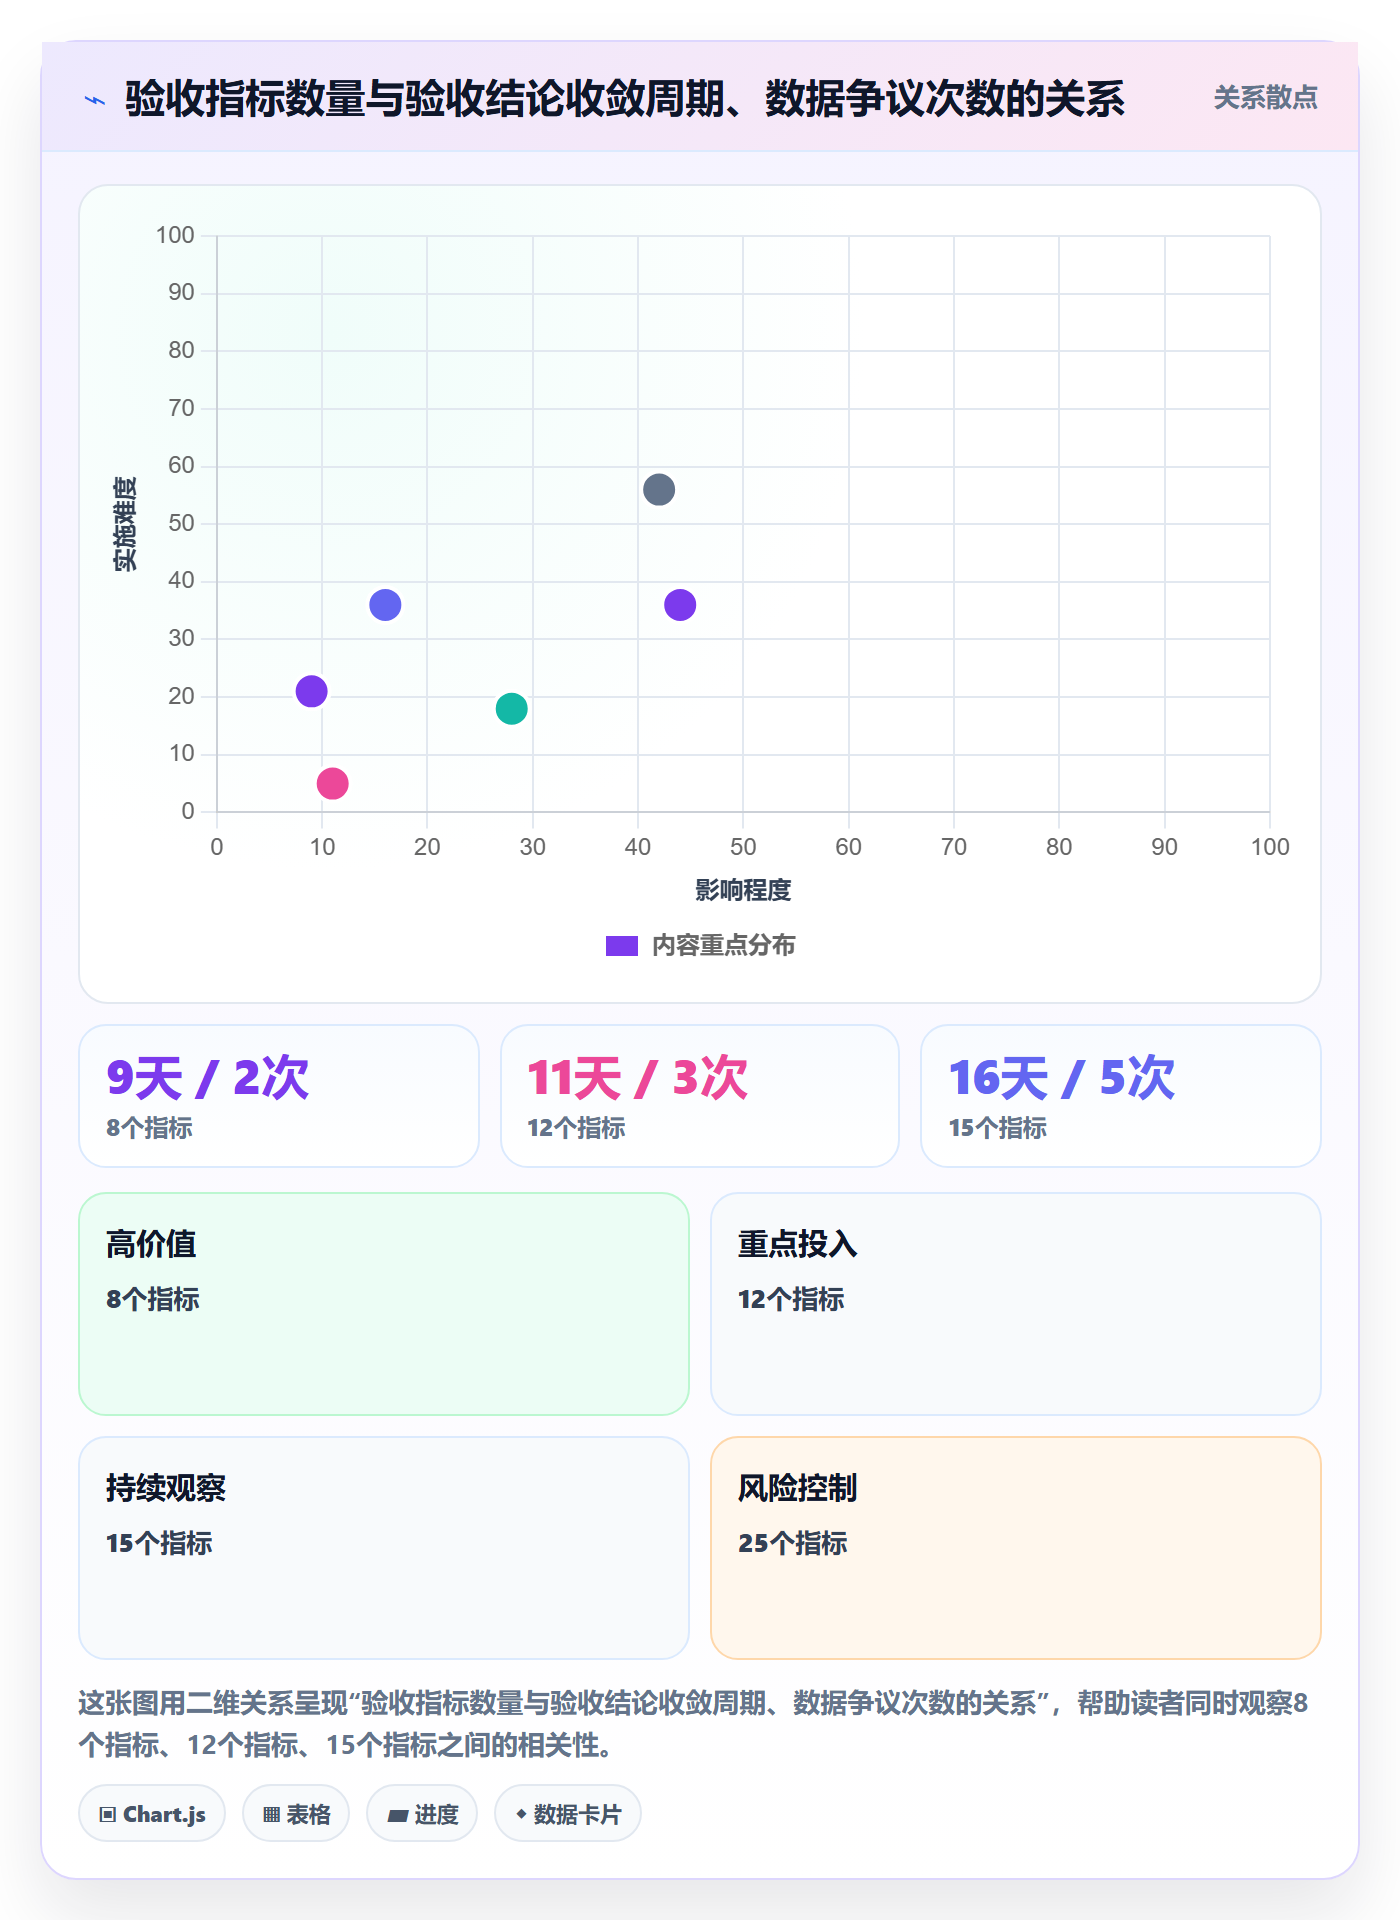Click the 表格 tag chip
1400x1920 pixels.
[296, 1814]
